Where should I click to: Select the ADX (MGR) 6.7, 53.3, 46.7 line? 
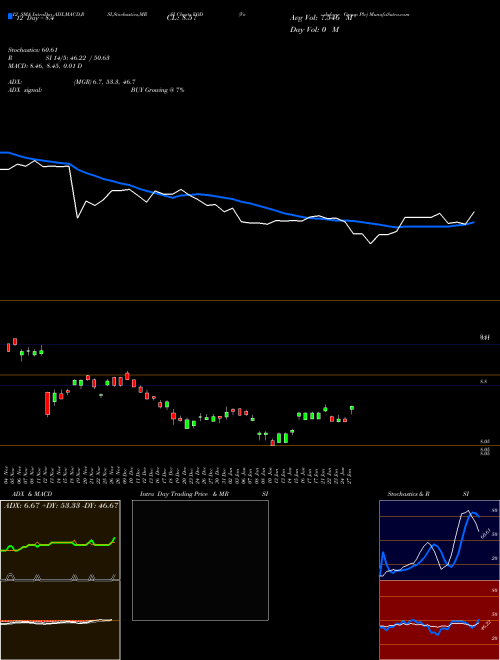pos(72,82)
